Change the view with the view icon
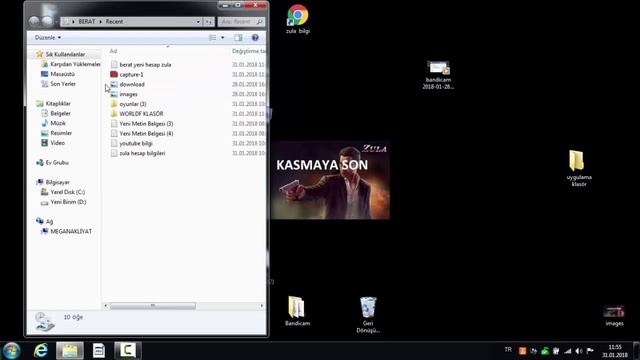This screenshot has width=640, height=360. (213, 38)
